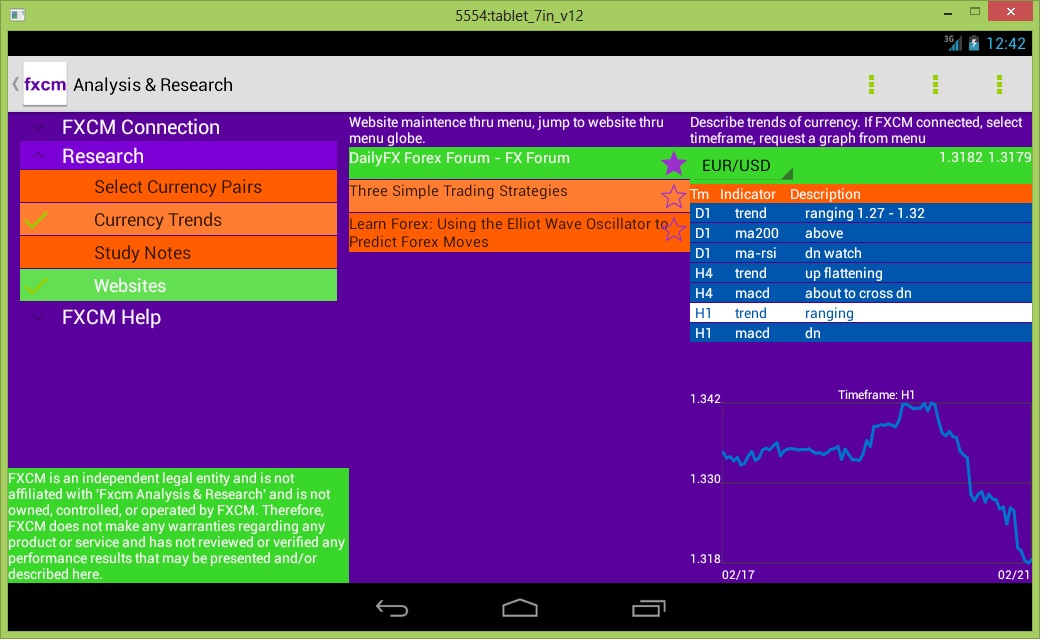Screen dimensions: 1041x640
Task: Go back using the arrow beside fxcm logo
Action: point(15,84)
